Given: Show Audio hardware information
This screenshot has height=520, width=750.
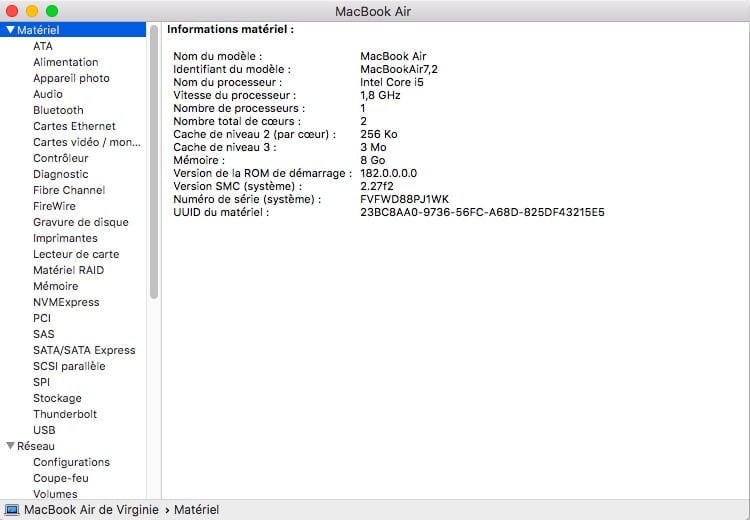Looking at the screenshot, I should pos(48,94).
